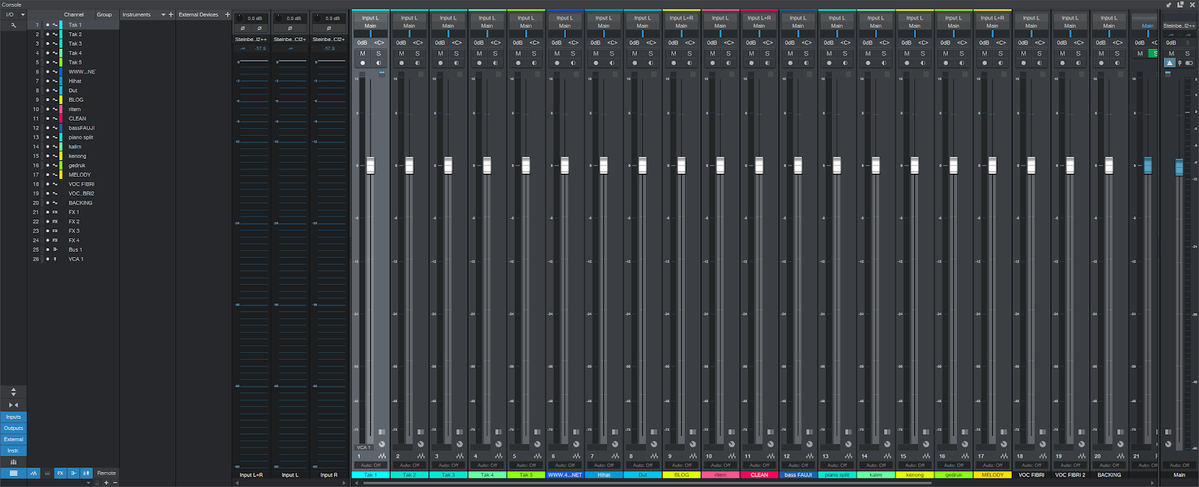Enable record arm on the Tak 1 channel
The image size is (1199, 487).
[x=362, y=63]
